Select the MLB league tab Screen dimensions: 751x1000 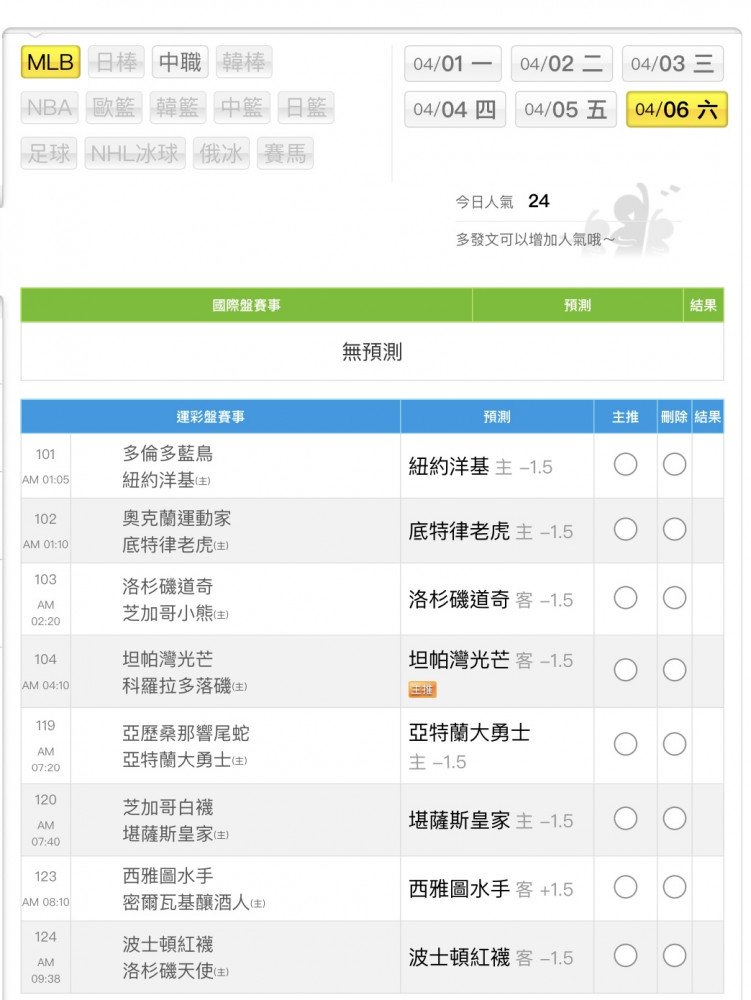(50, 63)
